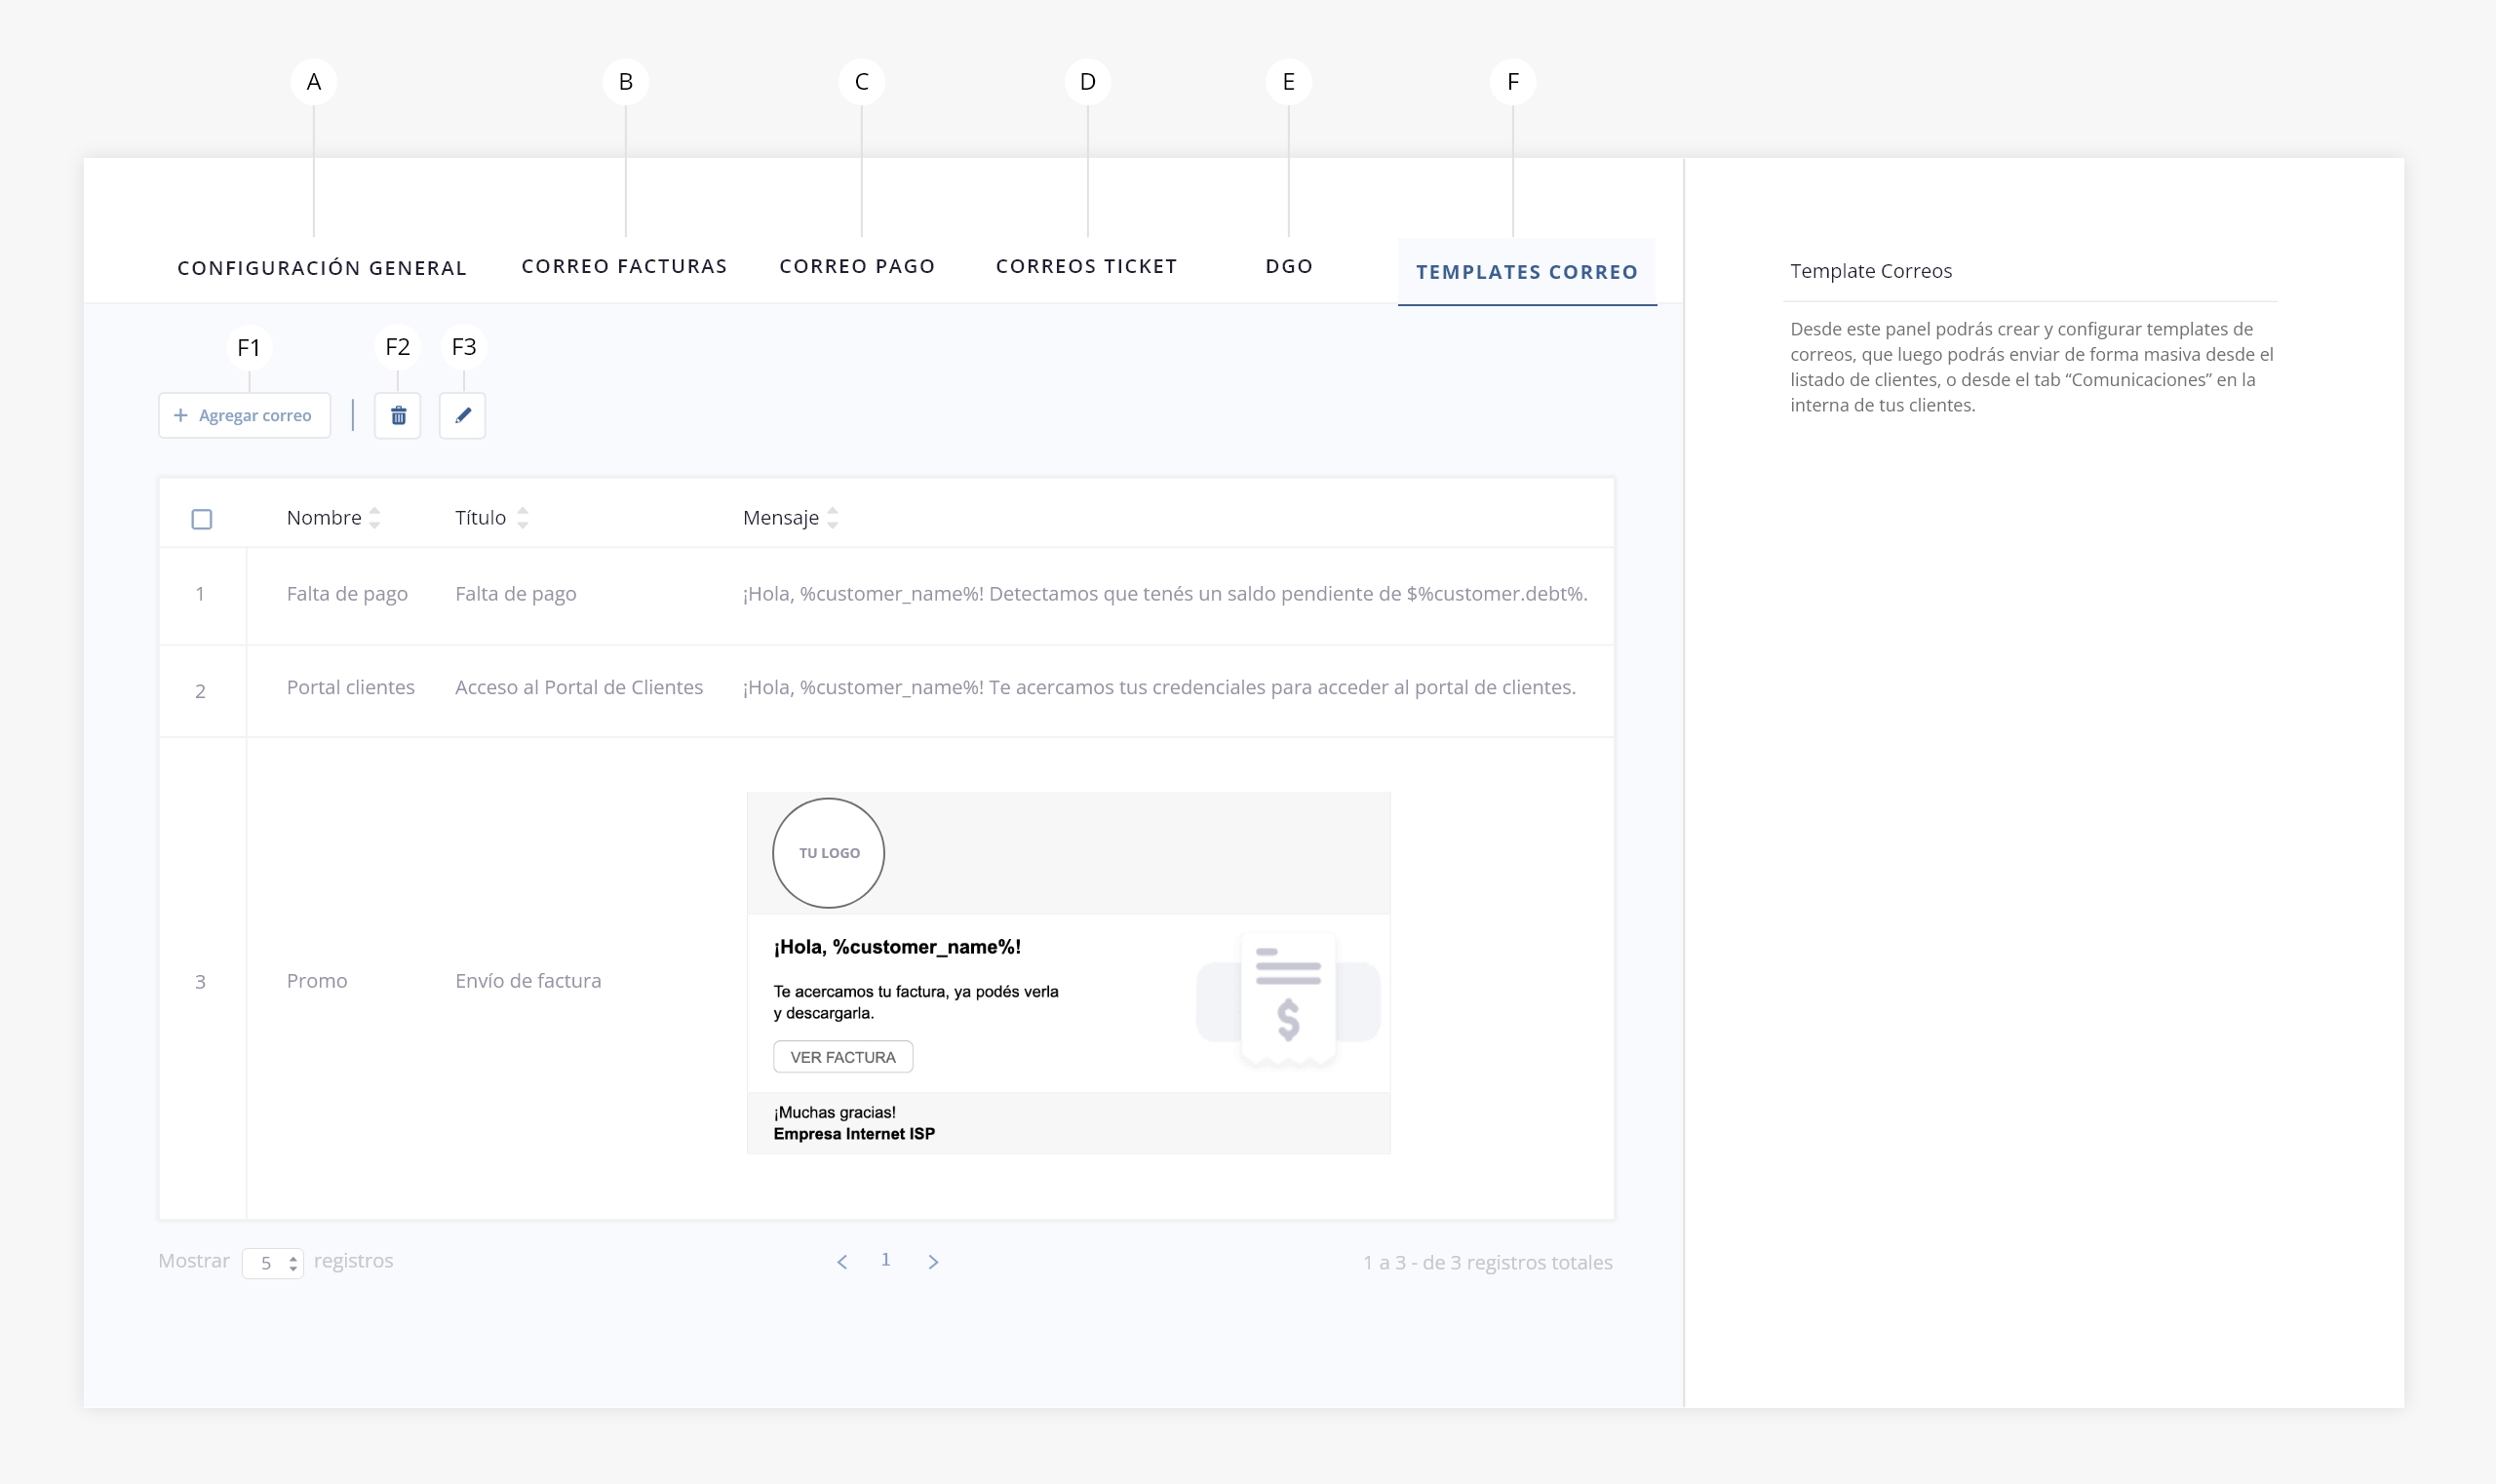The image size is (2496, 1484).
Task: Click the trash delete icon button
Action: 398,416
